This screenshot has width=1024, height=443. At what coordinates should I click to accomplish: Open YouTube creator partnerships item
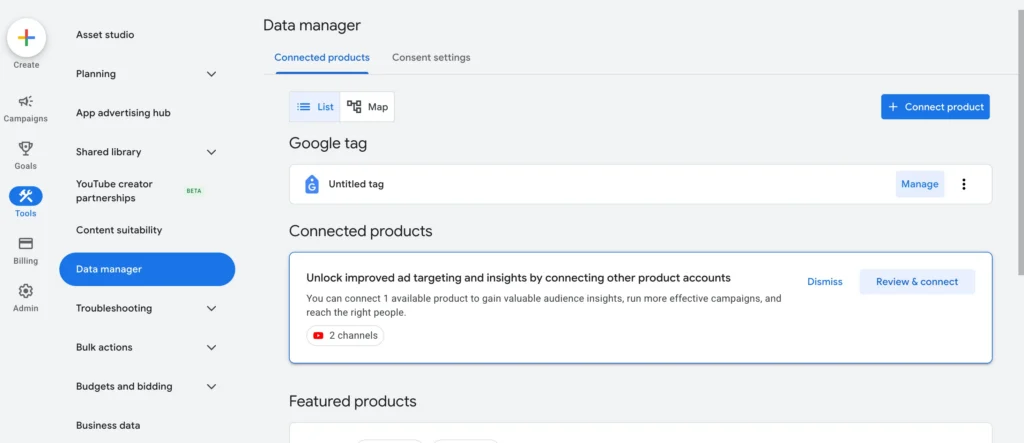(114, 191)
